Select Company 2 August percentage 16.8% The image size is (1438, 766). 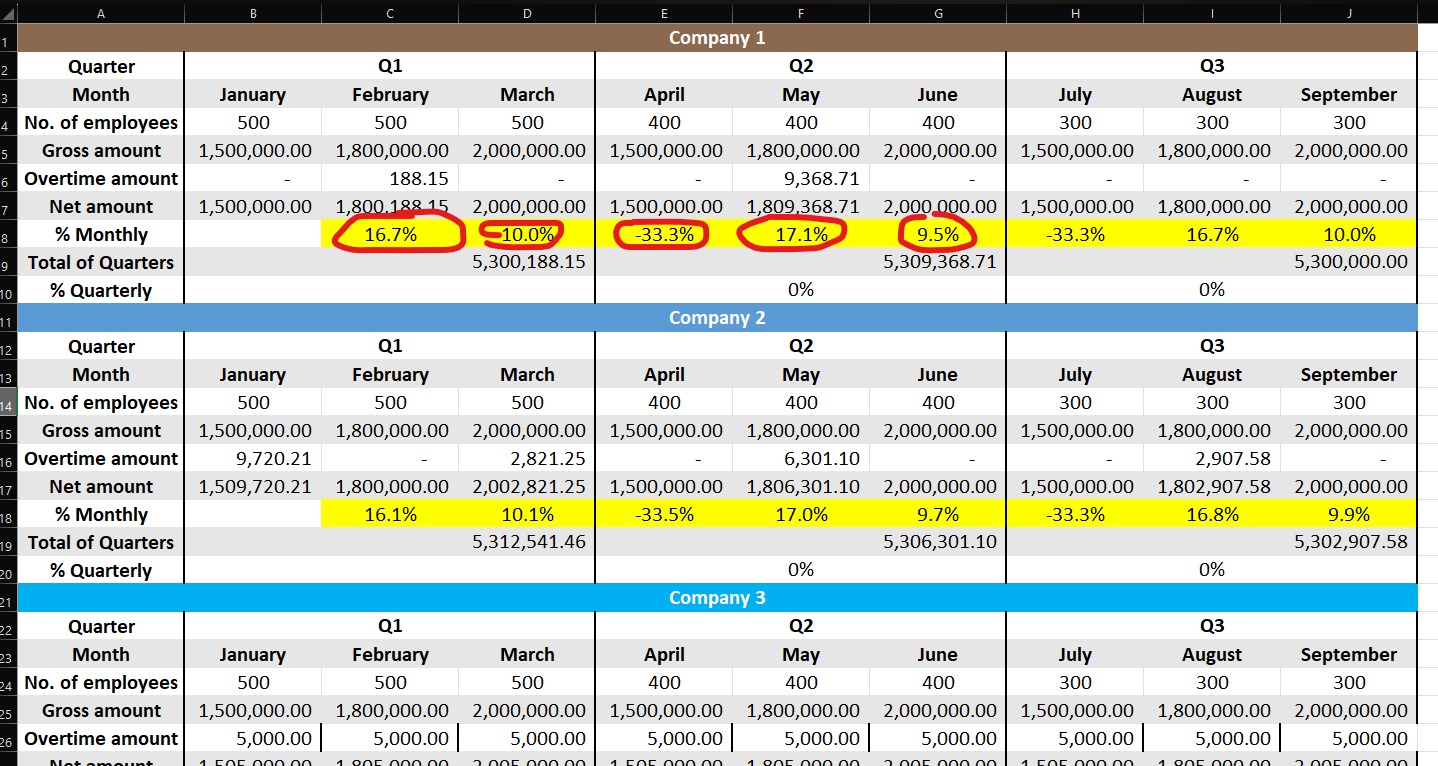coord(1212,515)
